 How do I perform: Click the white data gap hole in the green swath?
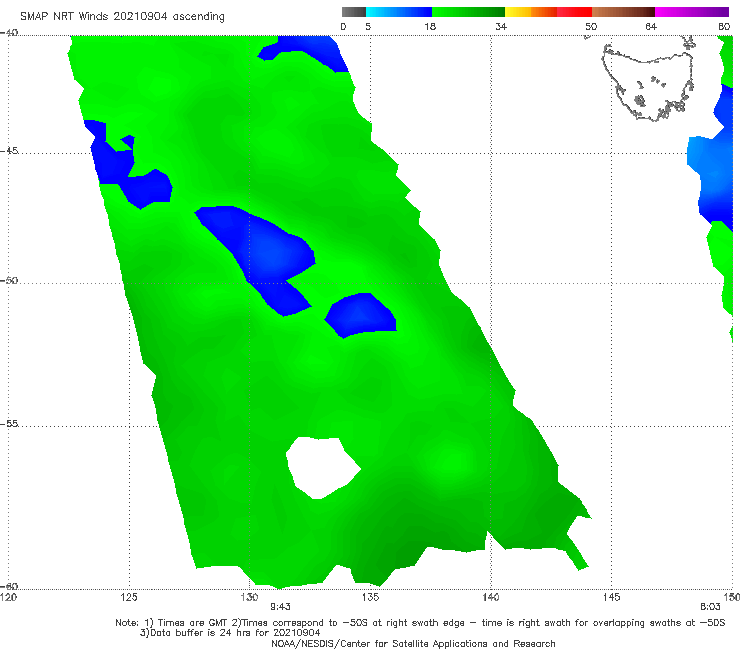coord(321,467)
